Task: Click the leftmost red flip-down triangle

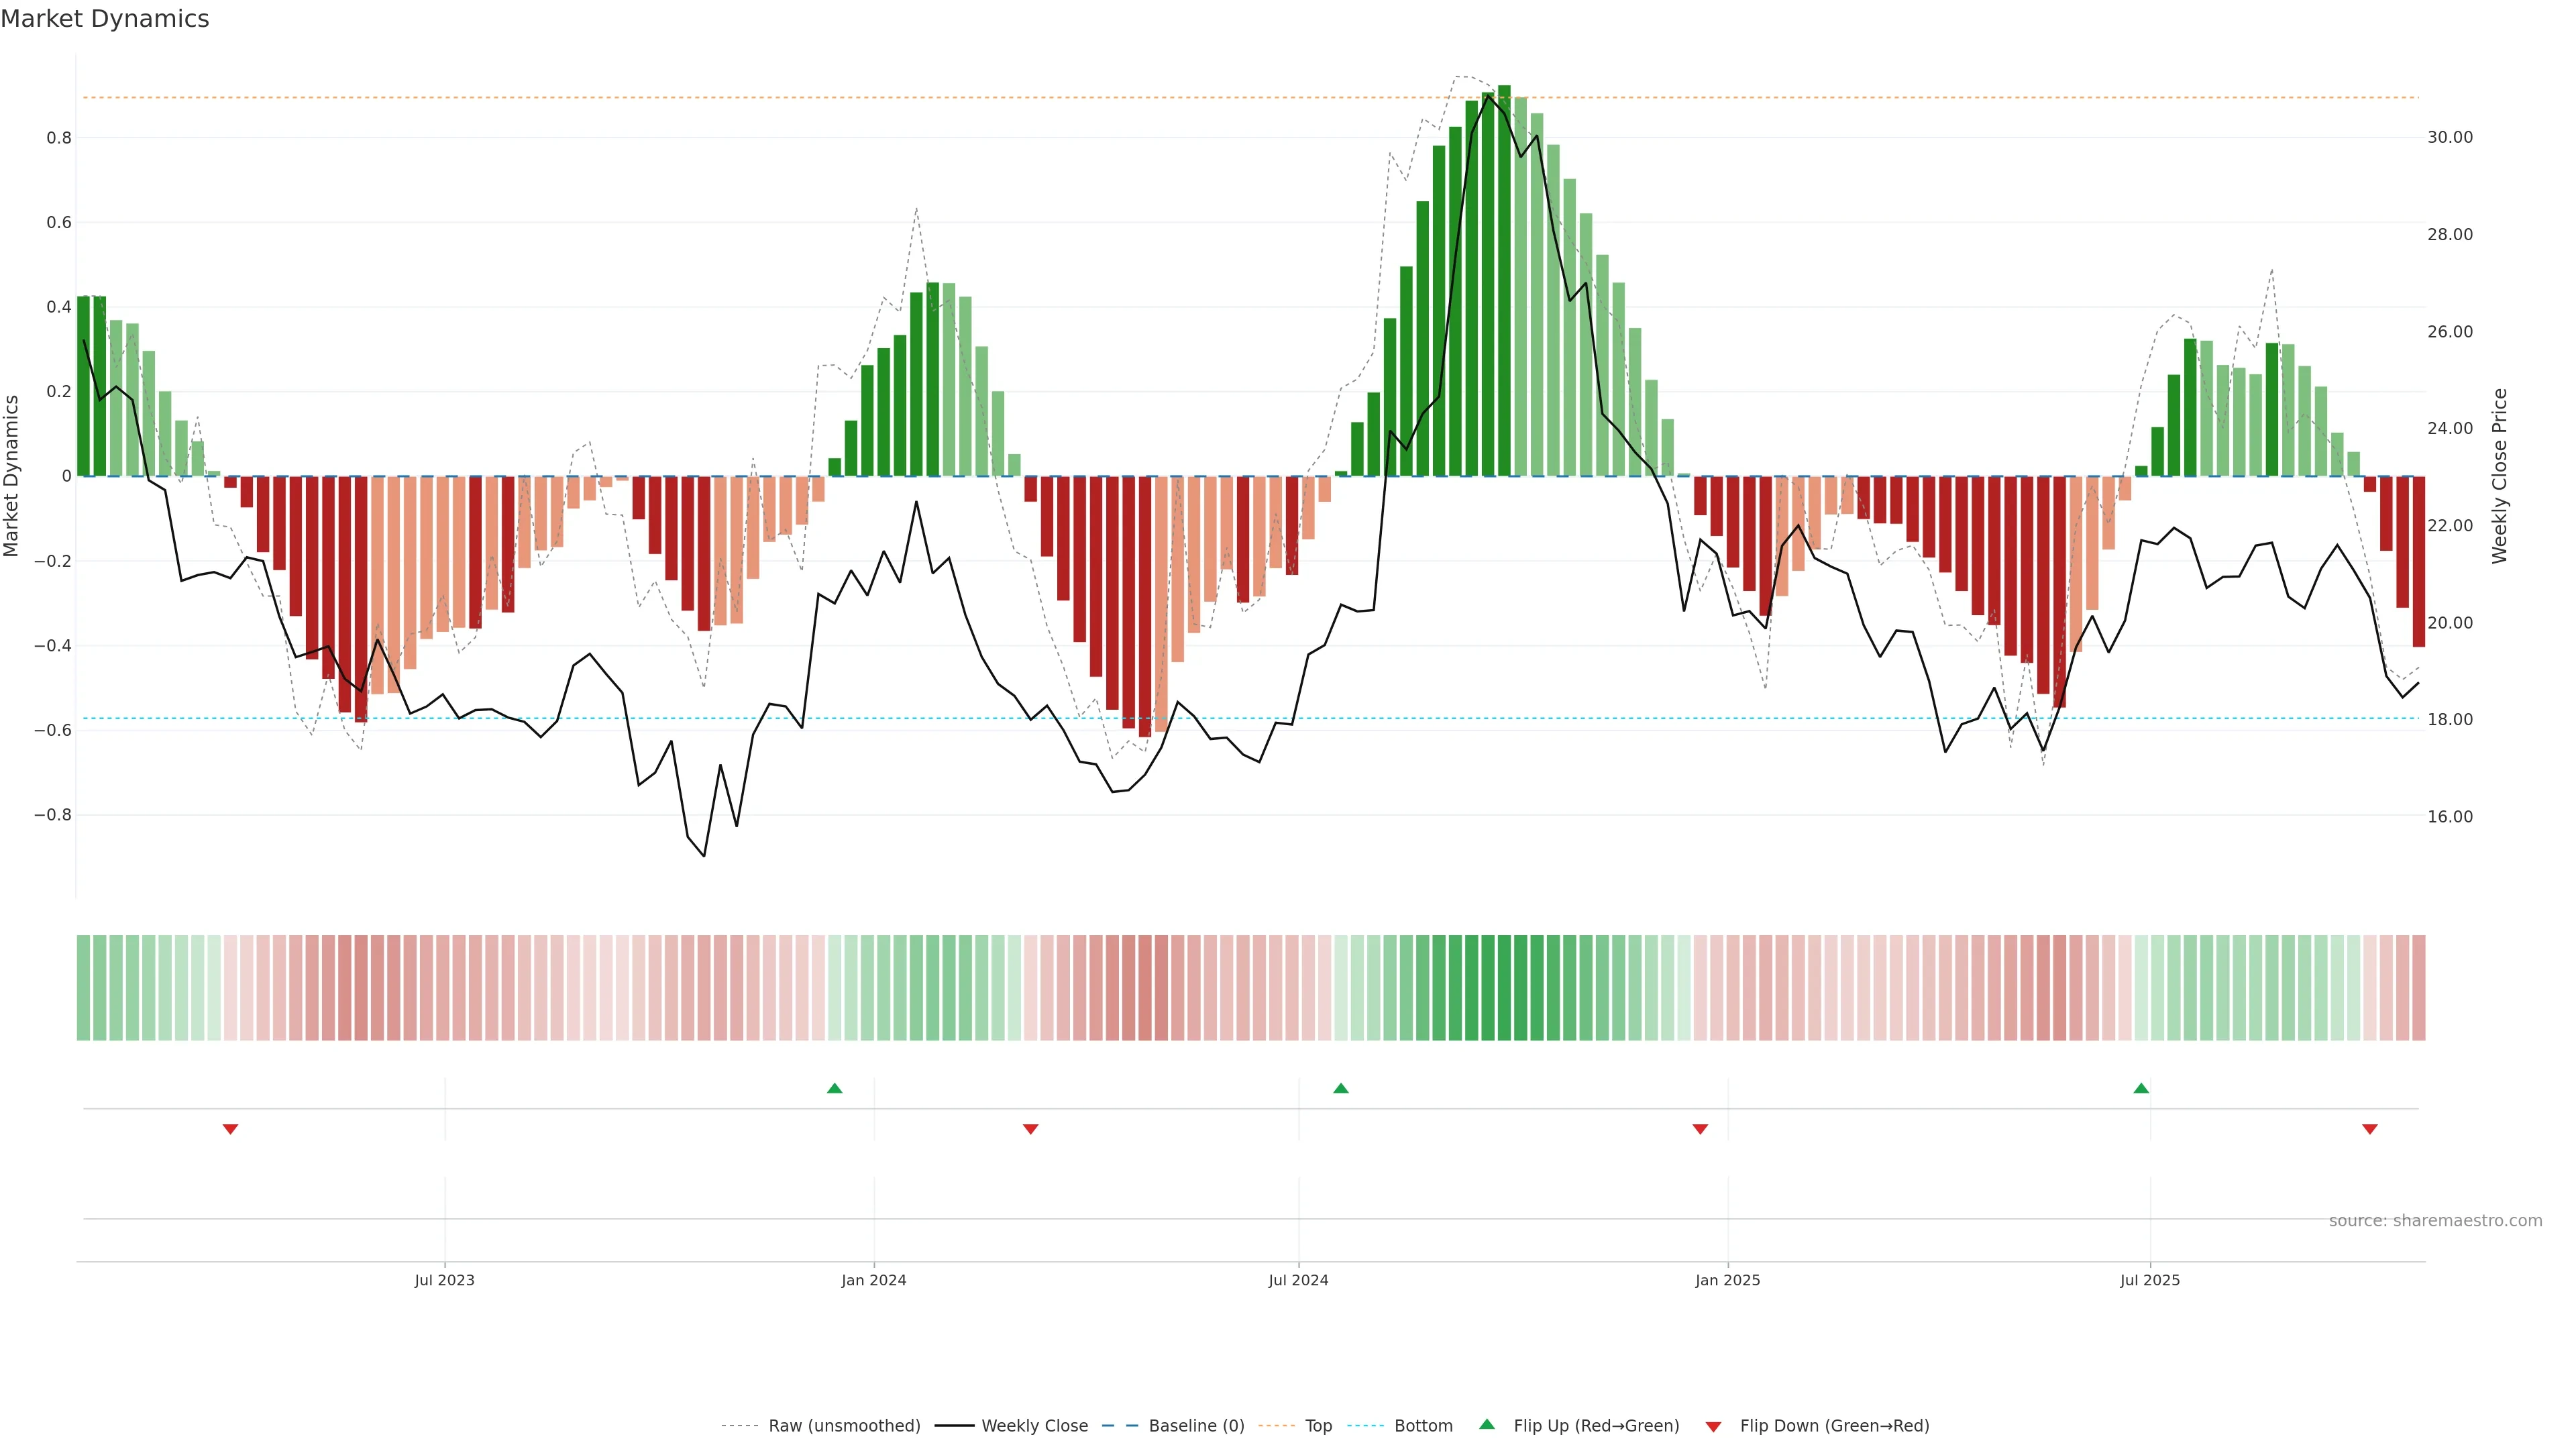Action: [x=230, y=1129]
